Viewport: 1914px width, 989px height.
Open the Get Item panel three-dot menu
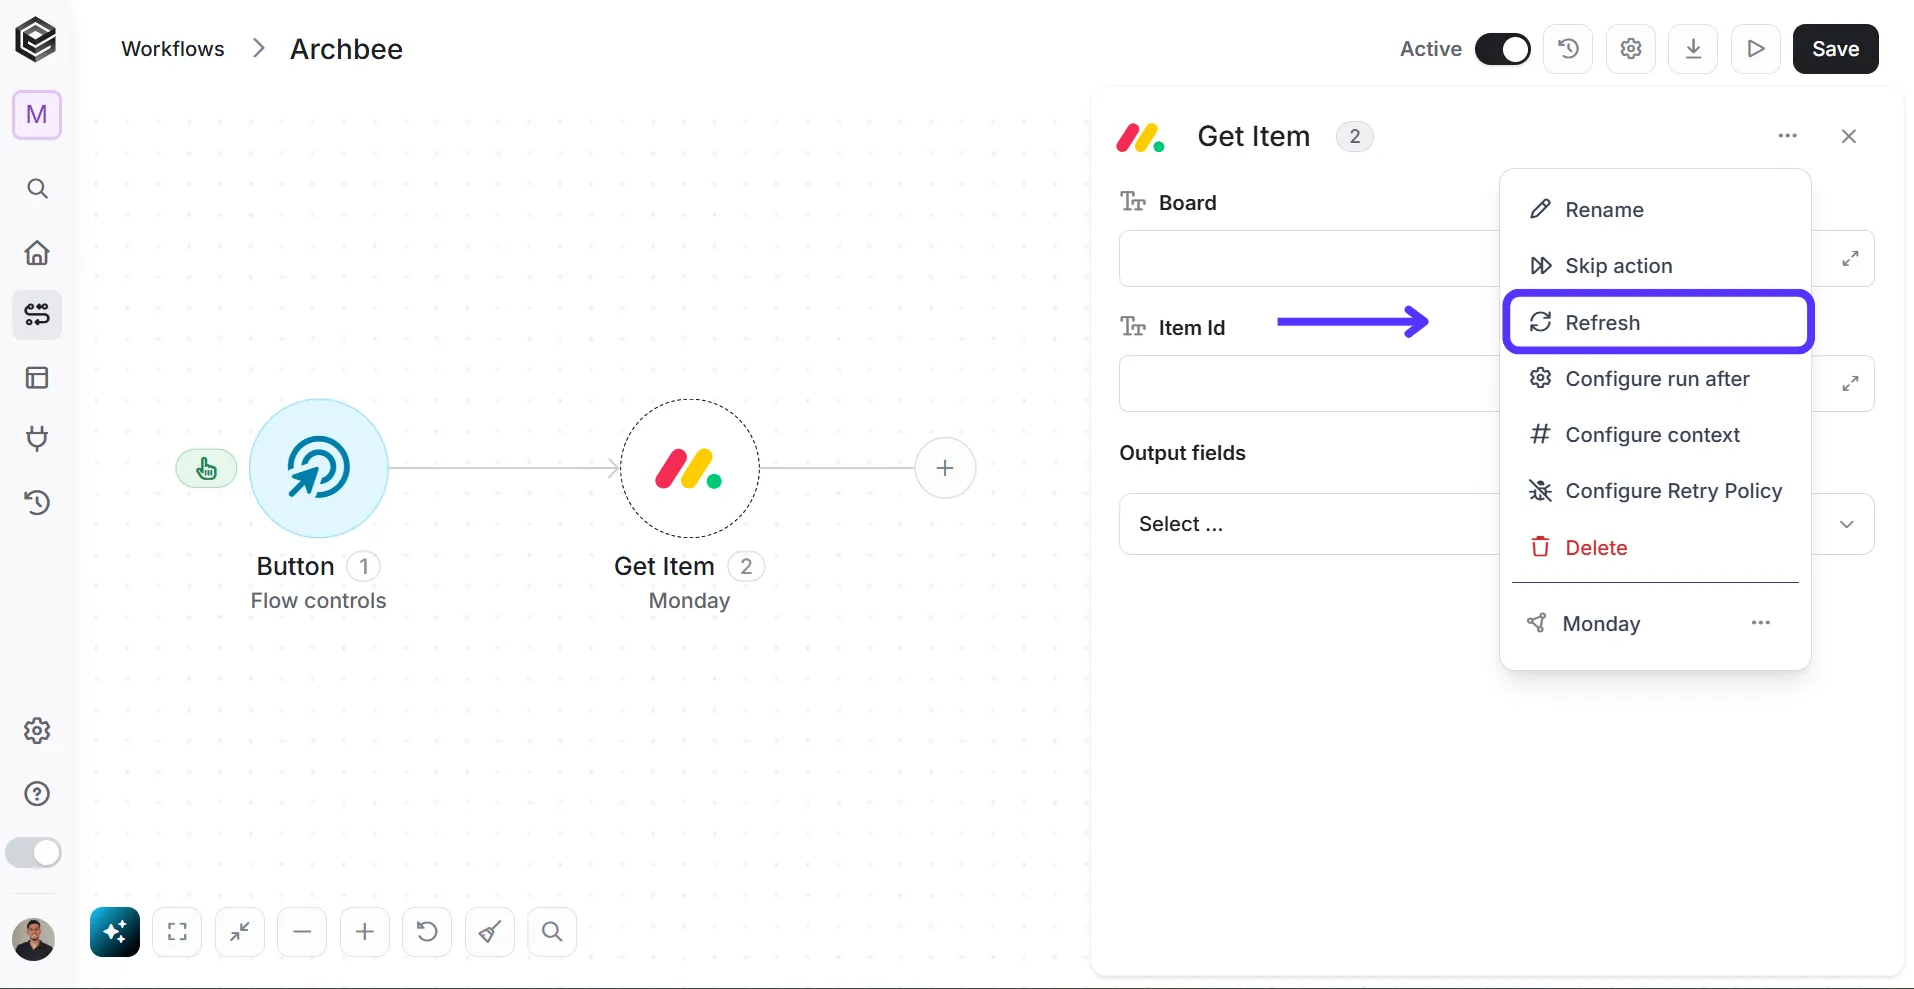(x=1788, y=136)
